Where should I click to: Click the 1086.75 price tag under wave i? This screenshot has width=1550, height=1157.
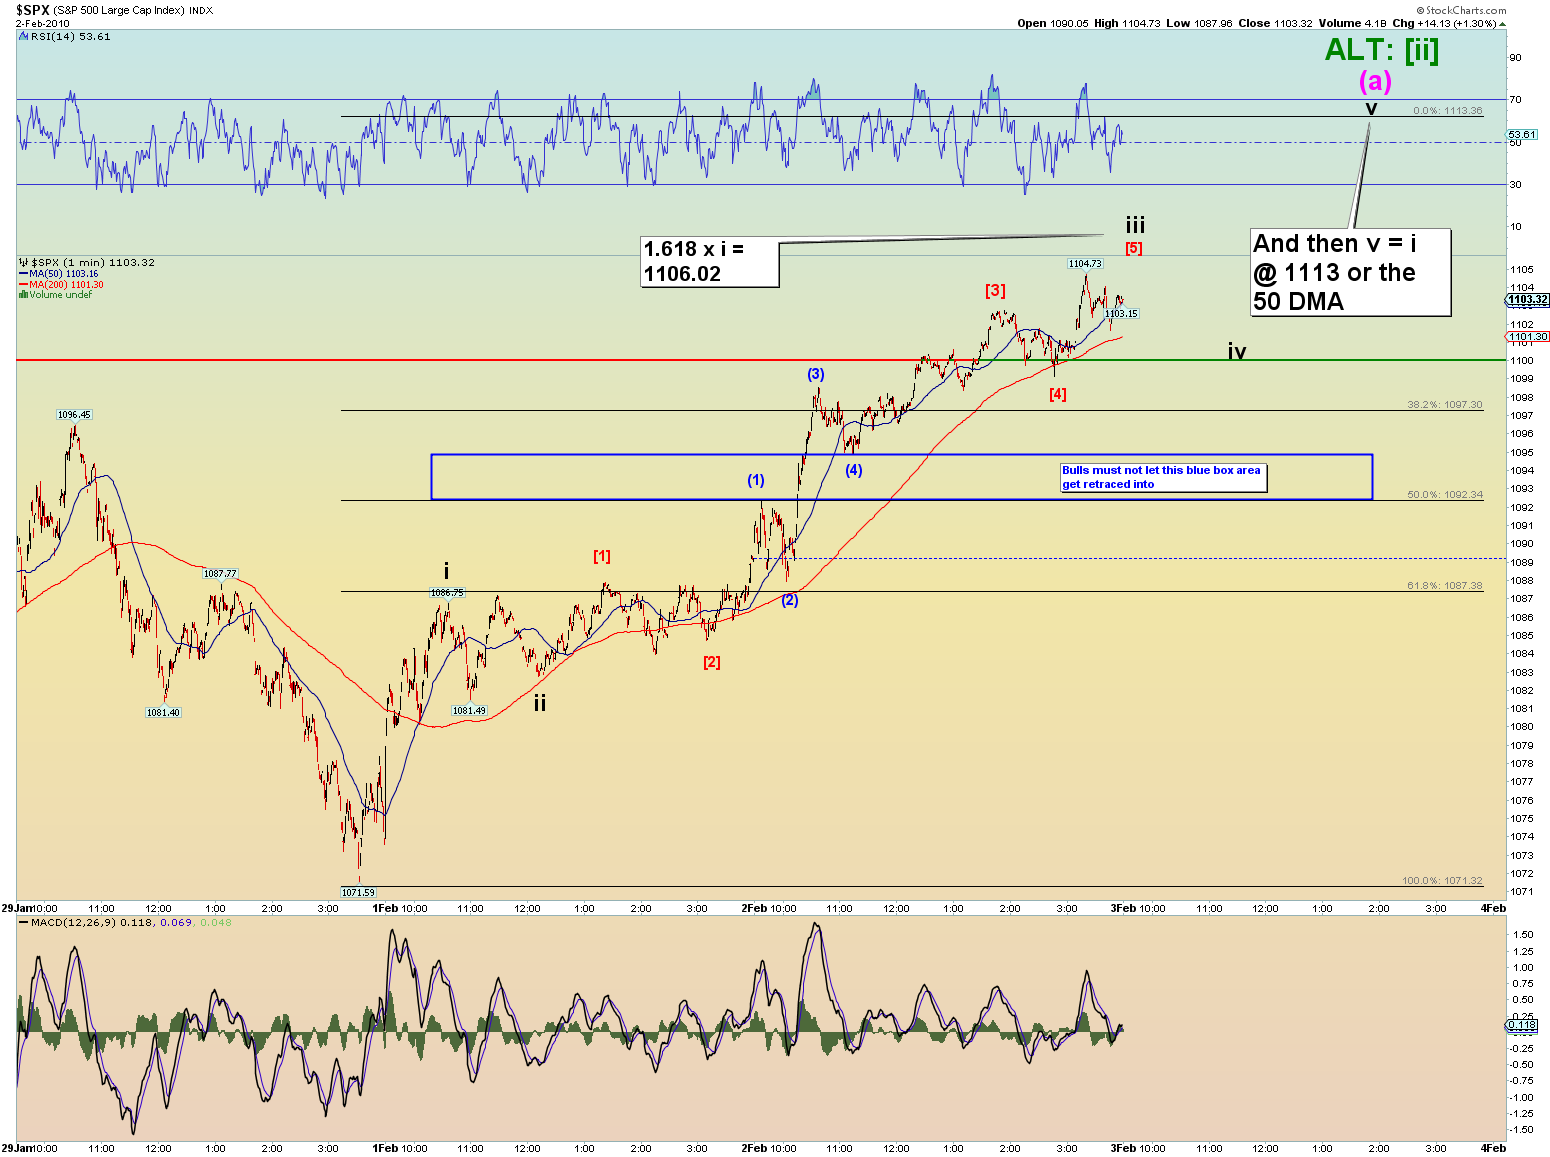pyautogui.click(x=447, y=593)
